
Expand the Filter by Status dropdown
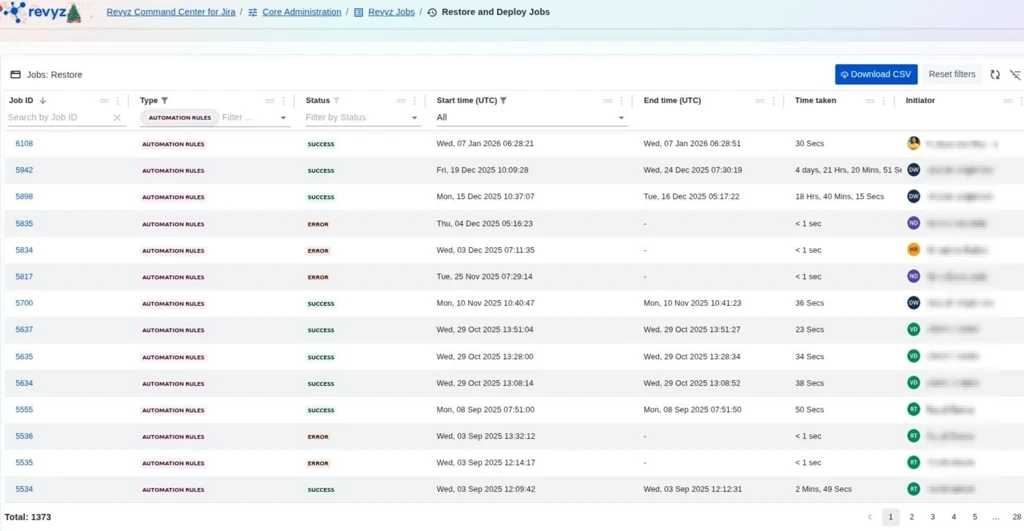coord(415,118)
